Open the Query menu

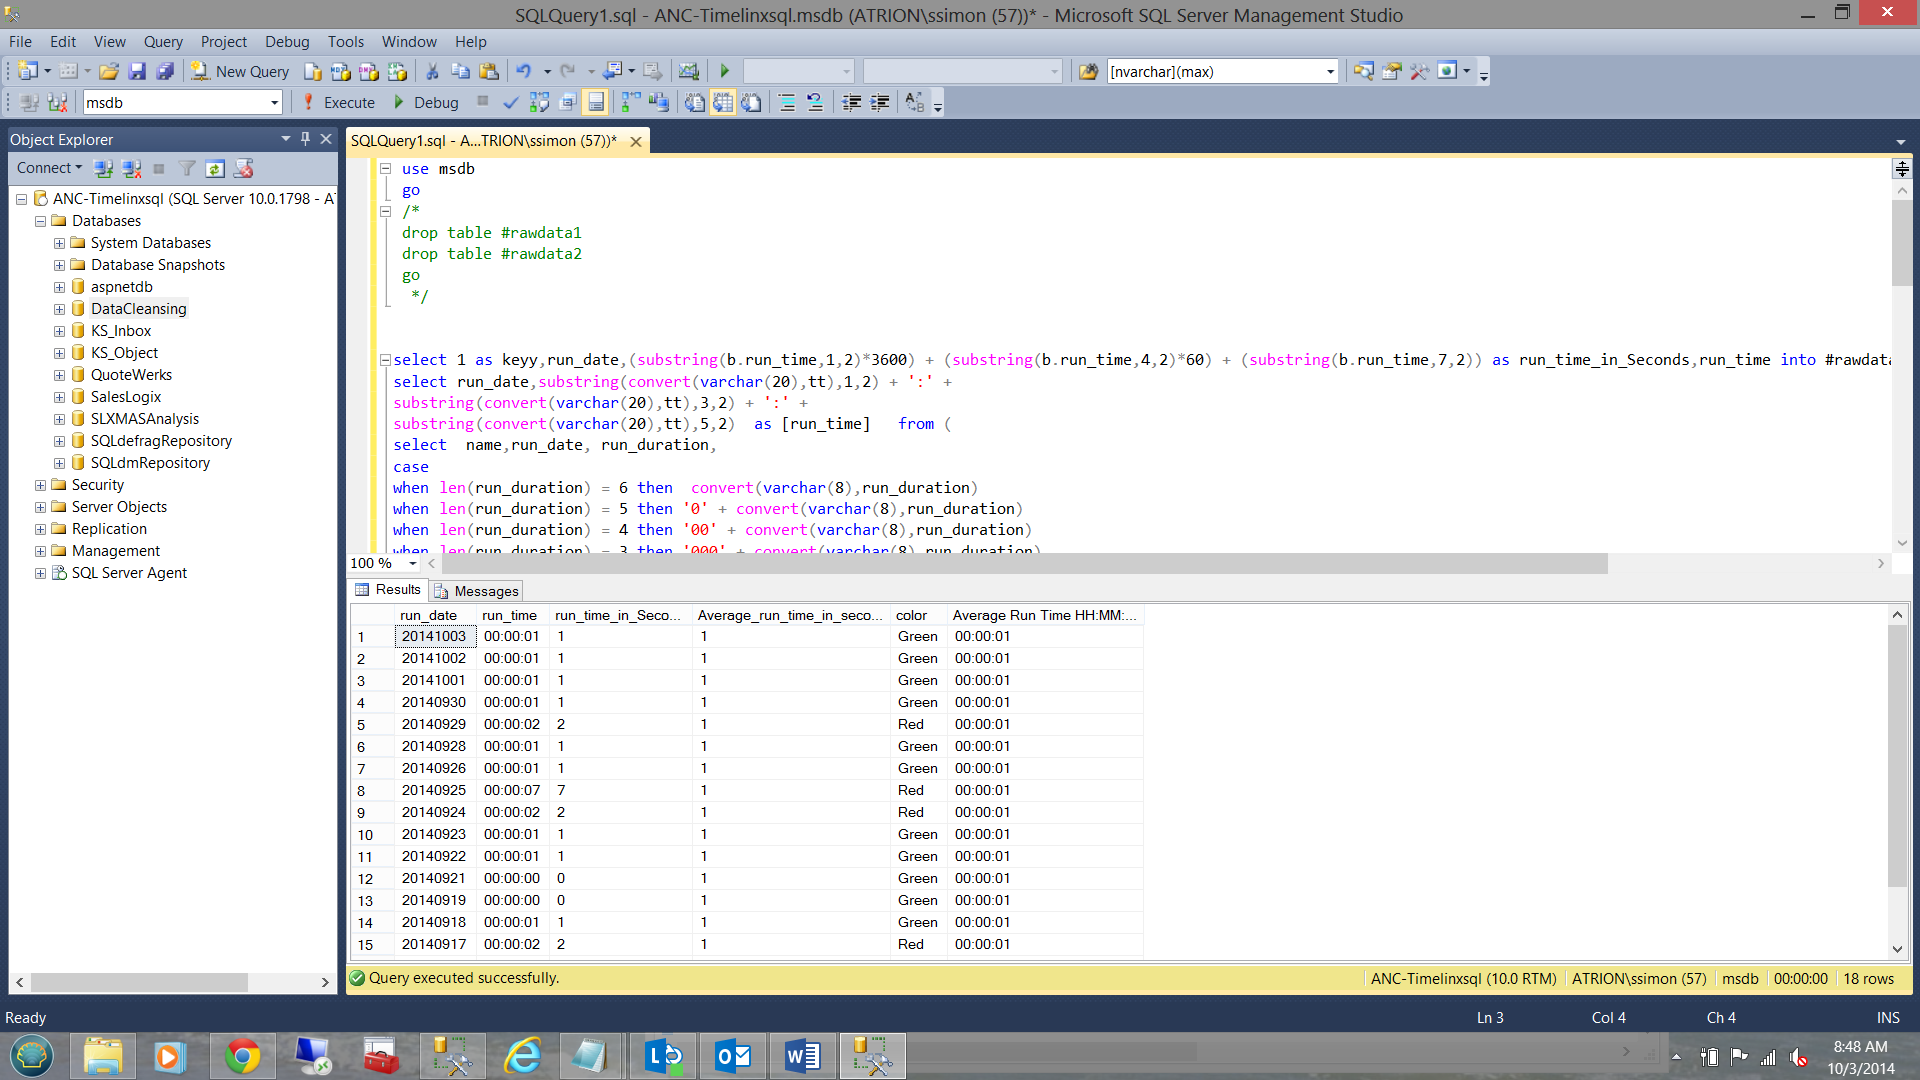click(x=162, y=41)
